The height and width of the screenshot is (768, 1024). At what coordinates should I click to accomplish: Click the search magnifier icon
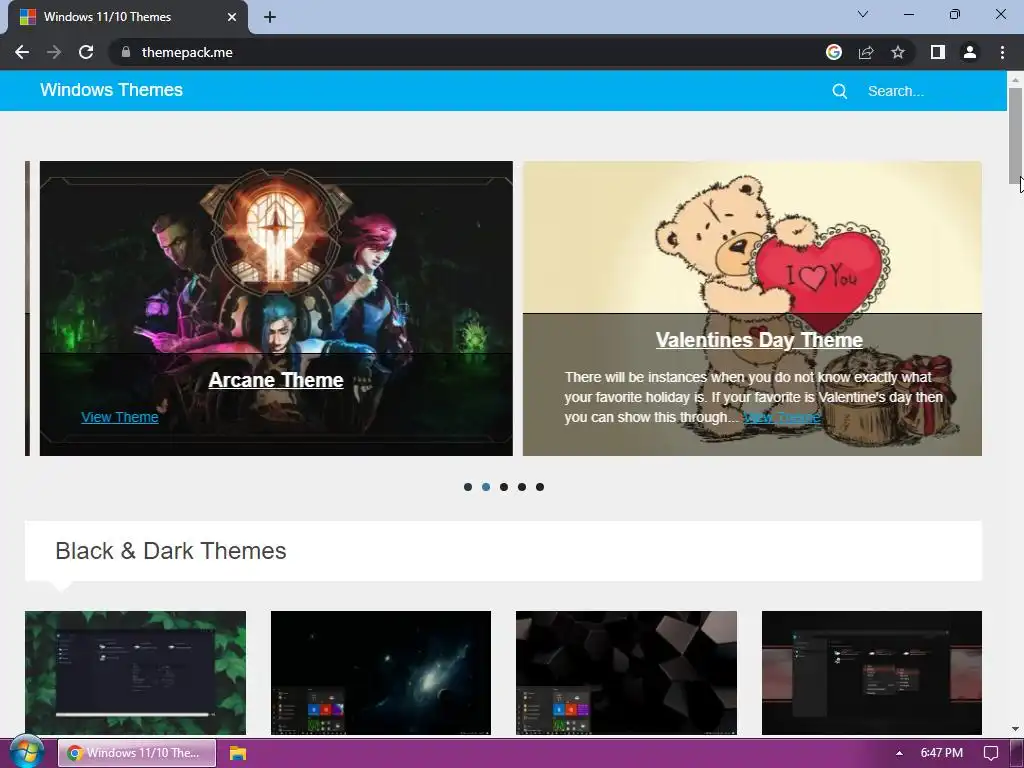[x=840, y=91]
